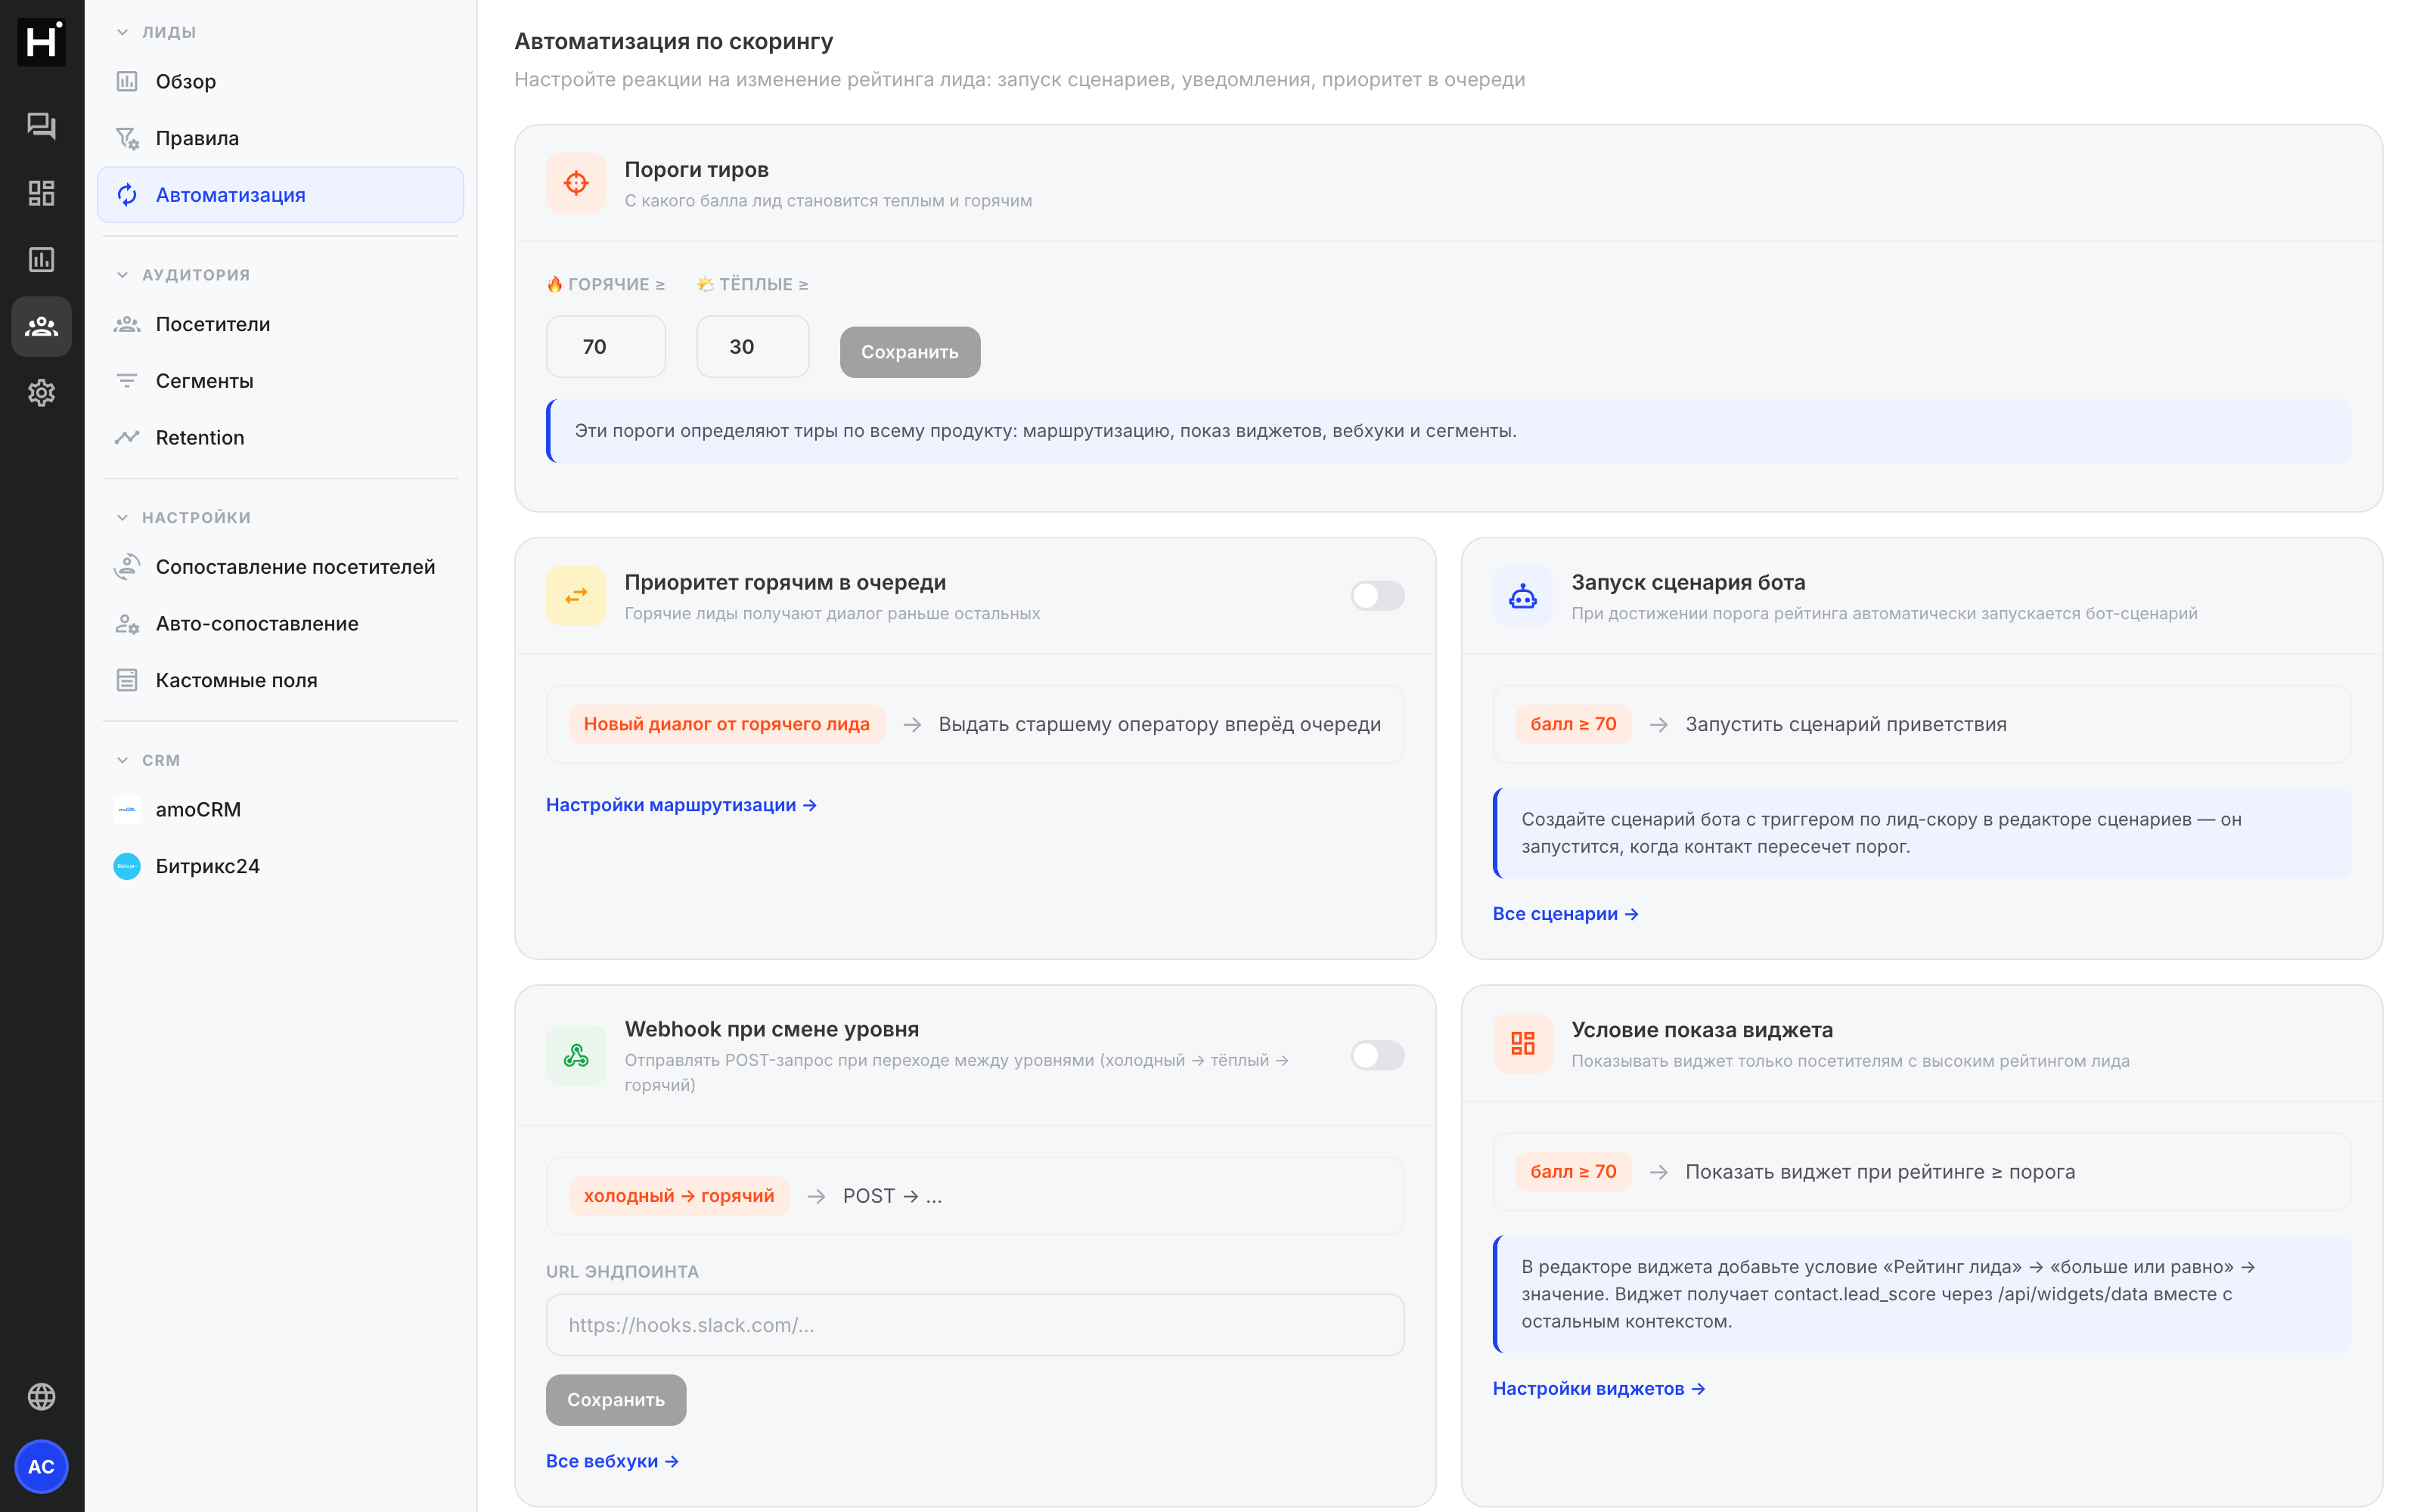2420x1512 pixels.
Task: Select the Автоматизация menu item
Action: [x=280, y=194]
